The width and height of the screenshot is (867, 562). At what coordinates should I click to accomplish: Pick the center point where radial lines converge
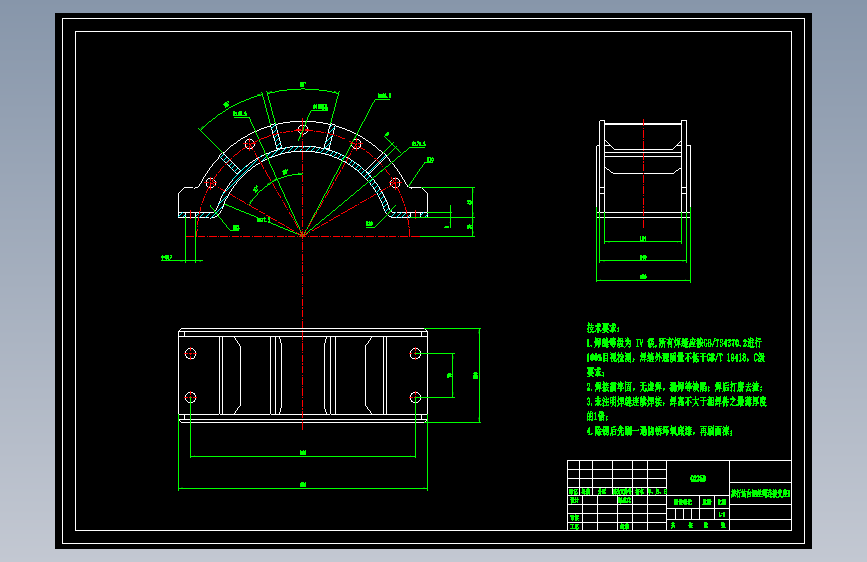302,236
